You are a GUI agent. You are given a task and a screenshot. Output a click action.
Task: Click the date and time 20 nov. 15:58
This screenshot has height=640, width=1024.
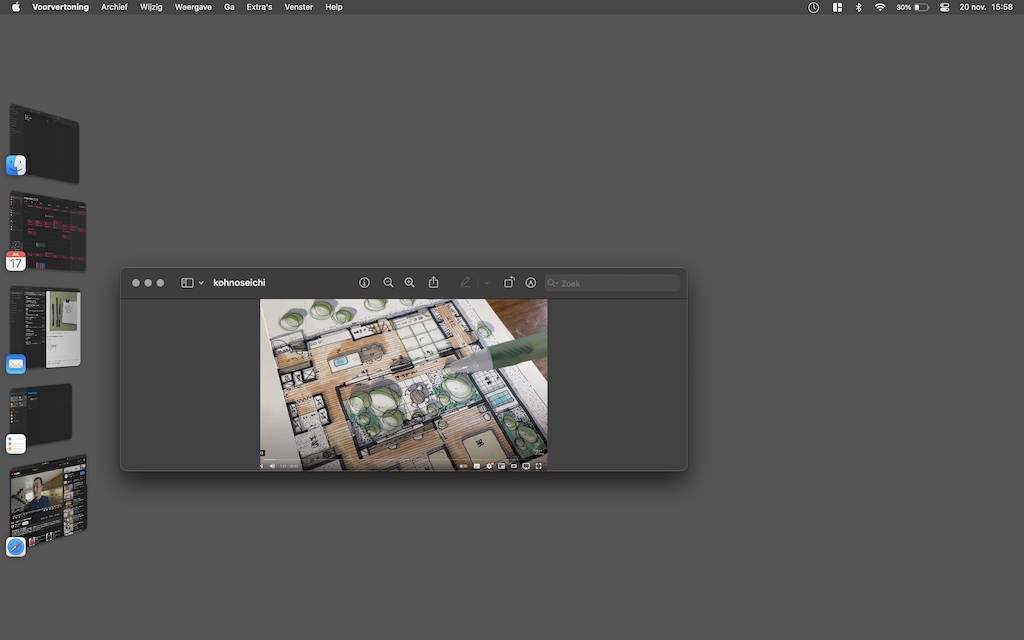986,7
